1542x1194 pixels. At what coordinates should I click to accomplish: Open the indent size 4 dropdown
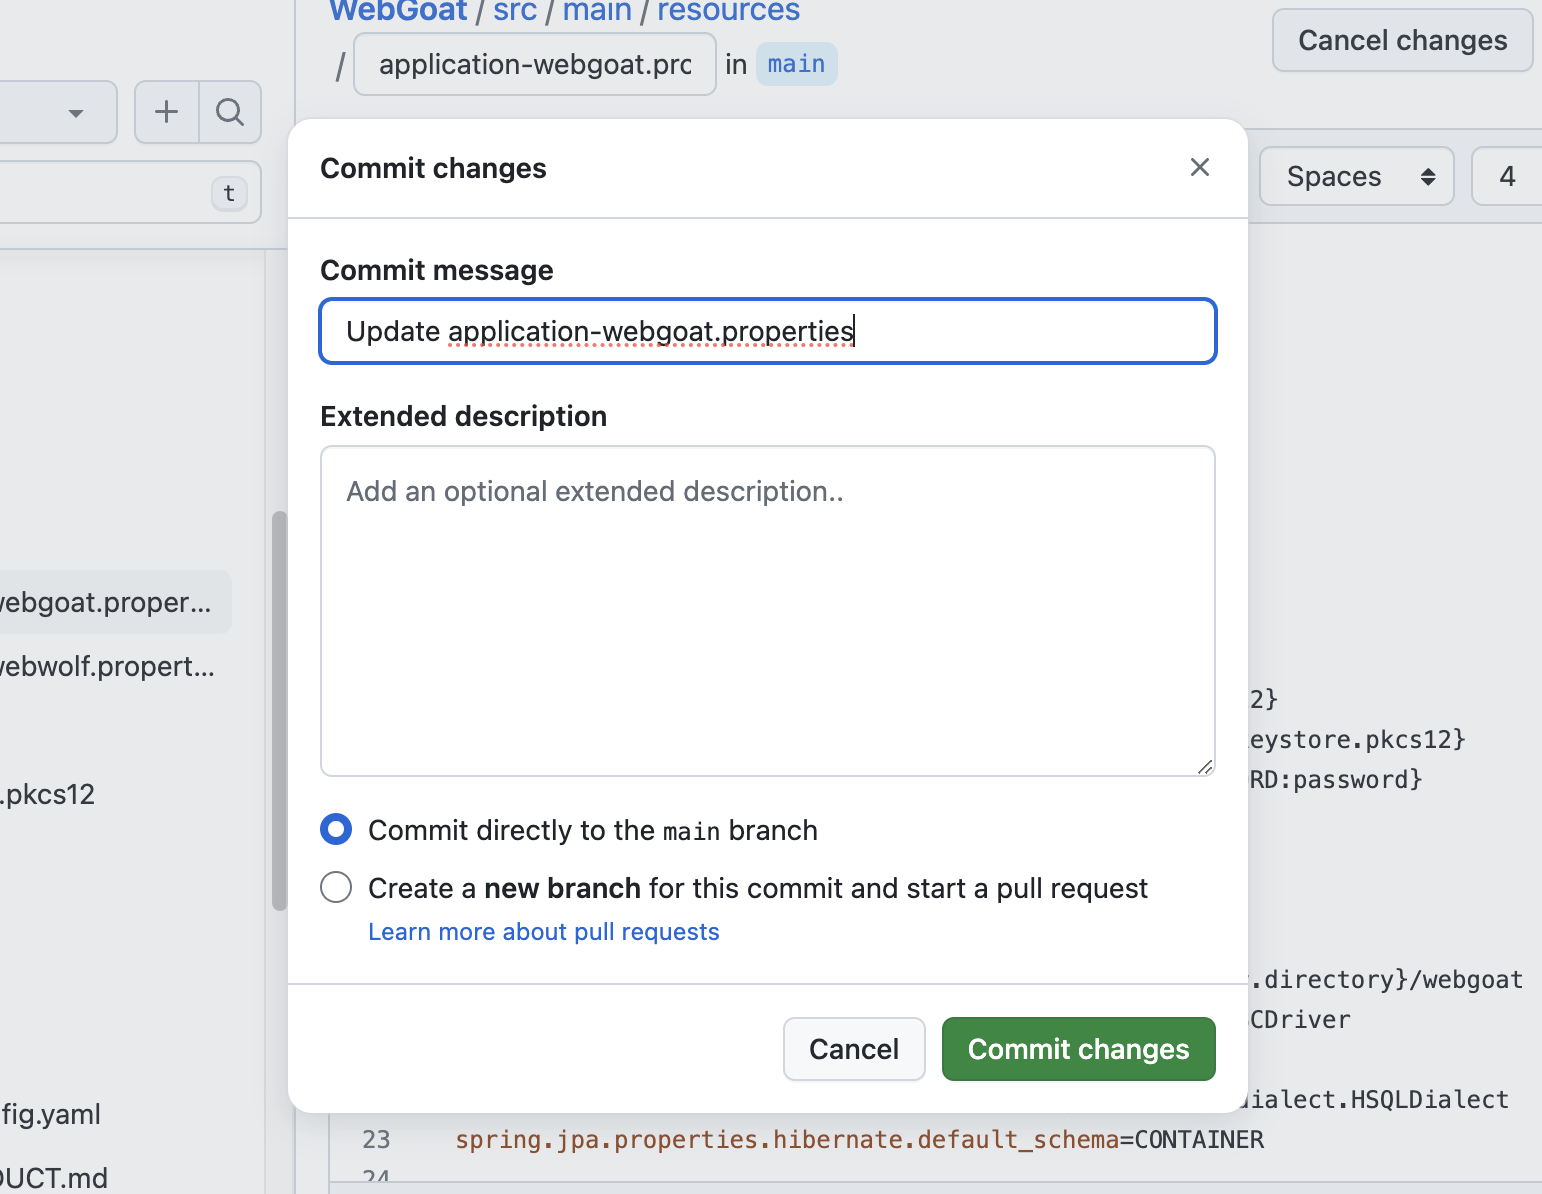(x=1507, y=177)
